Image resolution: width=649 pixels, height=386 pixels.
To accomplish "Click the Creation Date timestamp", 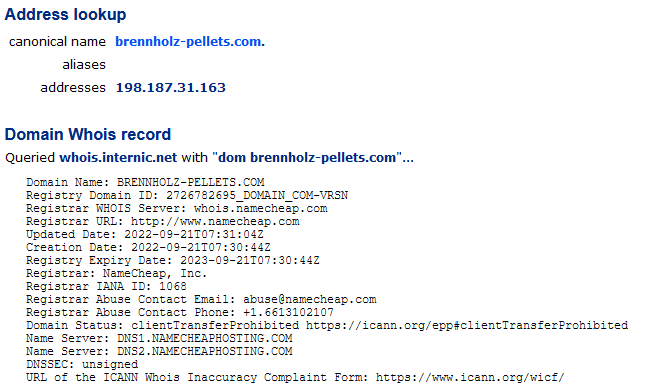I will 201,247.
